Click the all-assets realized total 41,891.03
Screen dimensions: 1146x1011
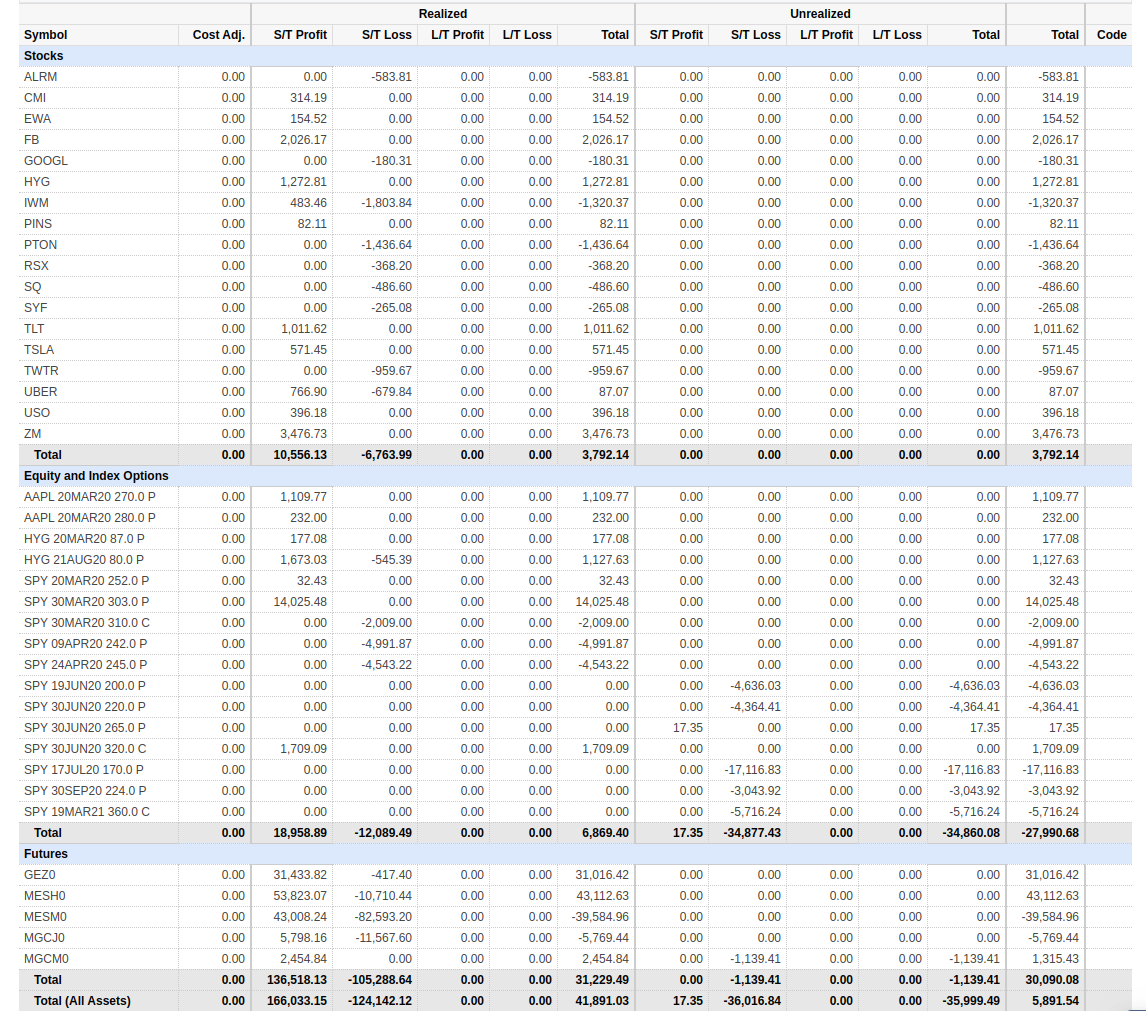point(602,1001)
